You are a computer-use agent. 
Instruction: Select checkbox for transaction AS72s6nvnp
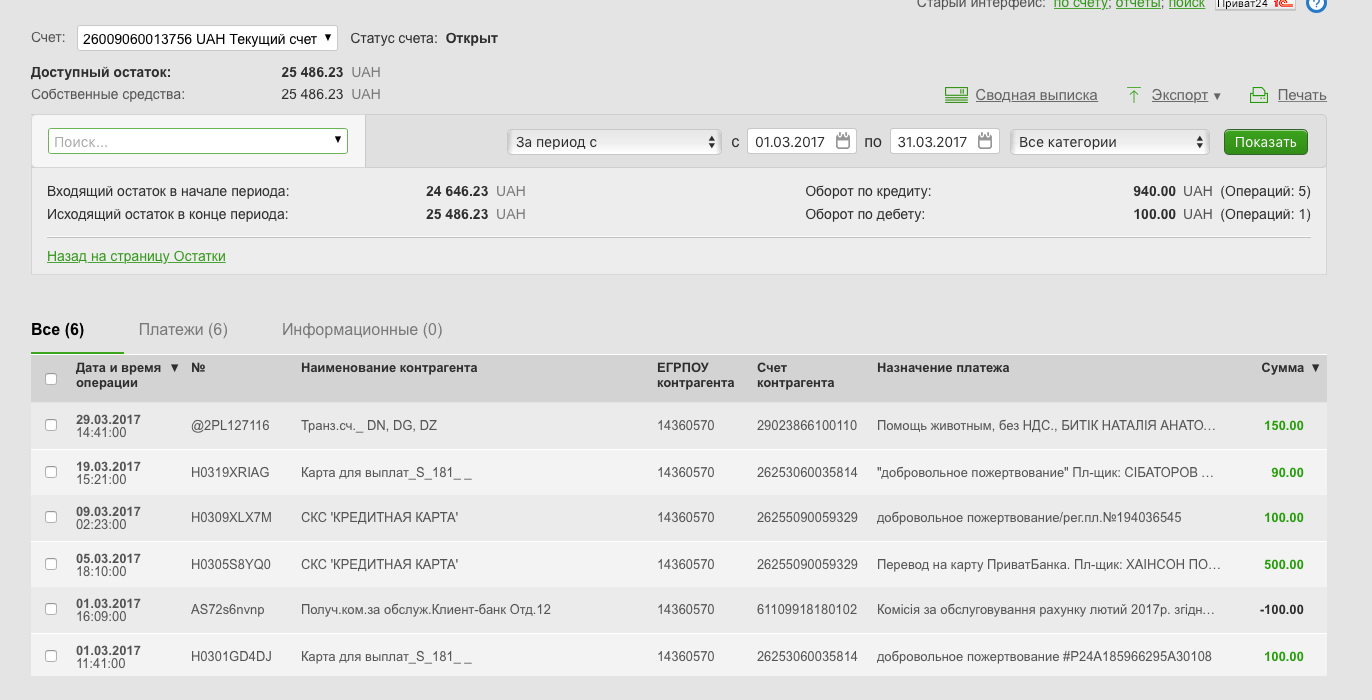click(x=51, y=609)
